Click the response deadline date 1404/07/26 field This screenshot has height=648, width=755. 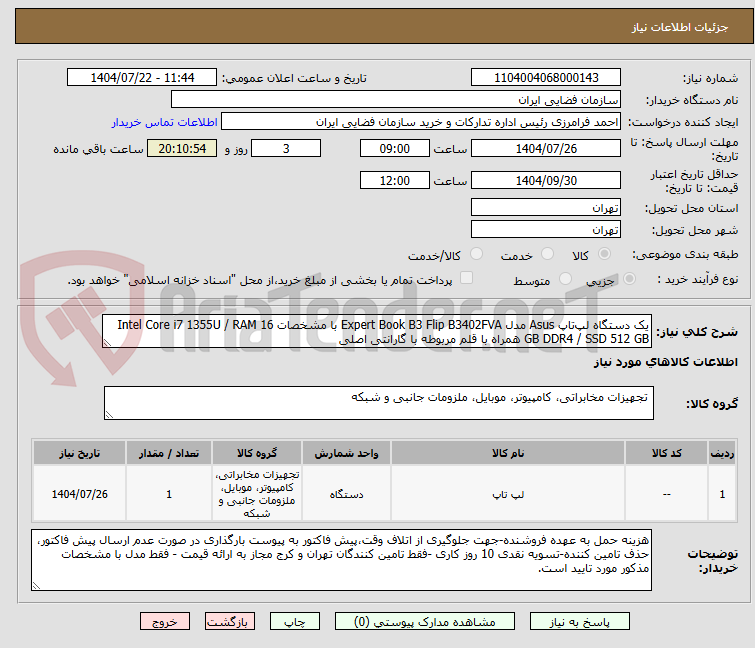point(546,148)
